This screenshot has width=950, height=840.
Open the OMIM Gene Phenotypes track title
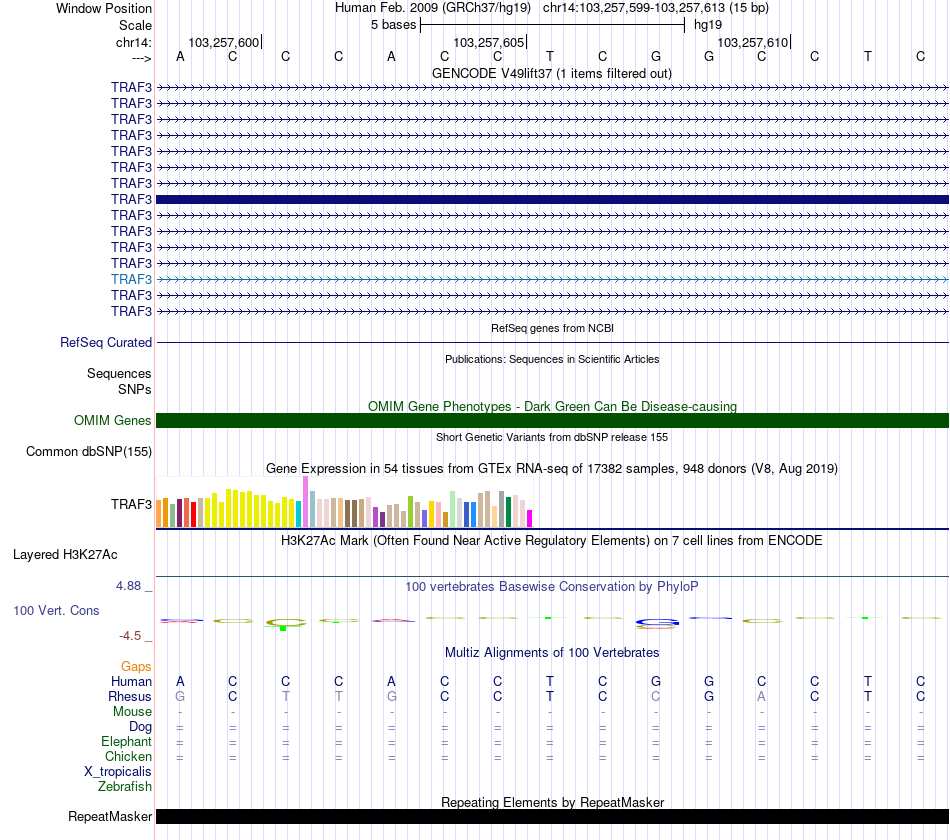coord(552,406)
